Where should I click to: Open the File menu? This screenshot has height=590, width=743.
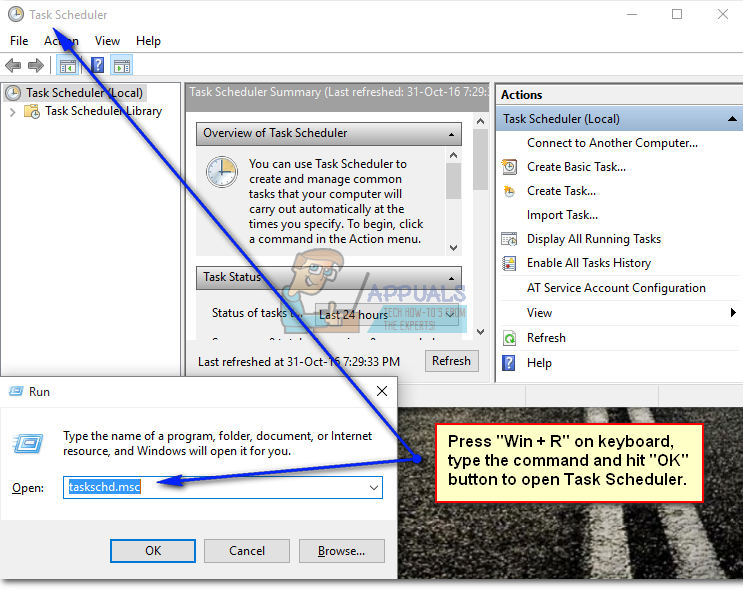coord(19,41)
